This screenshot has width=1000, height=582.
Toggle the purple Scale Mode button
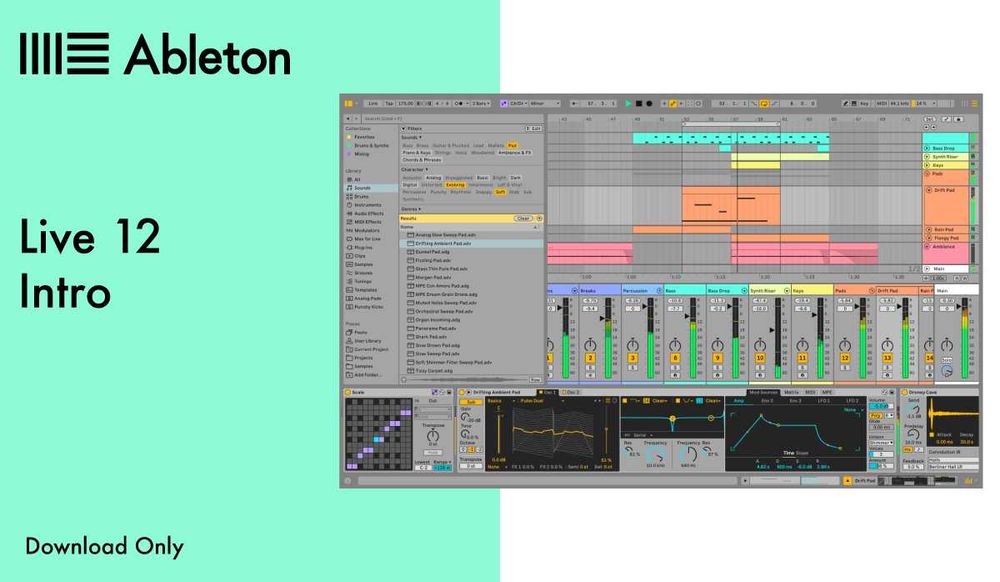[x=504, y=103]
